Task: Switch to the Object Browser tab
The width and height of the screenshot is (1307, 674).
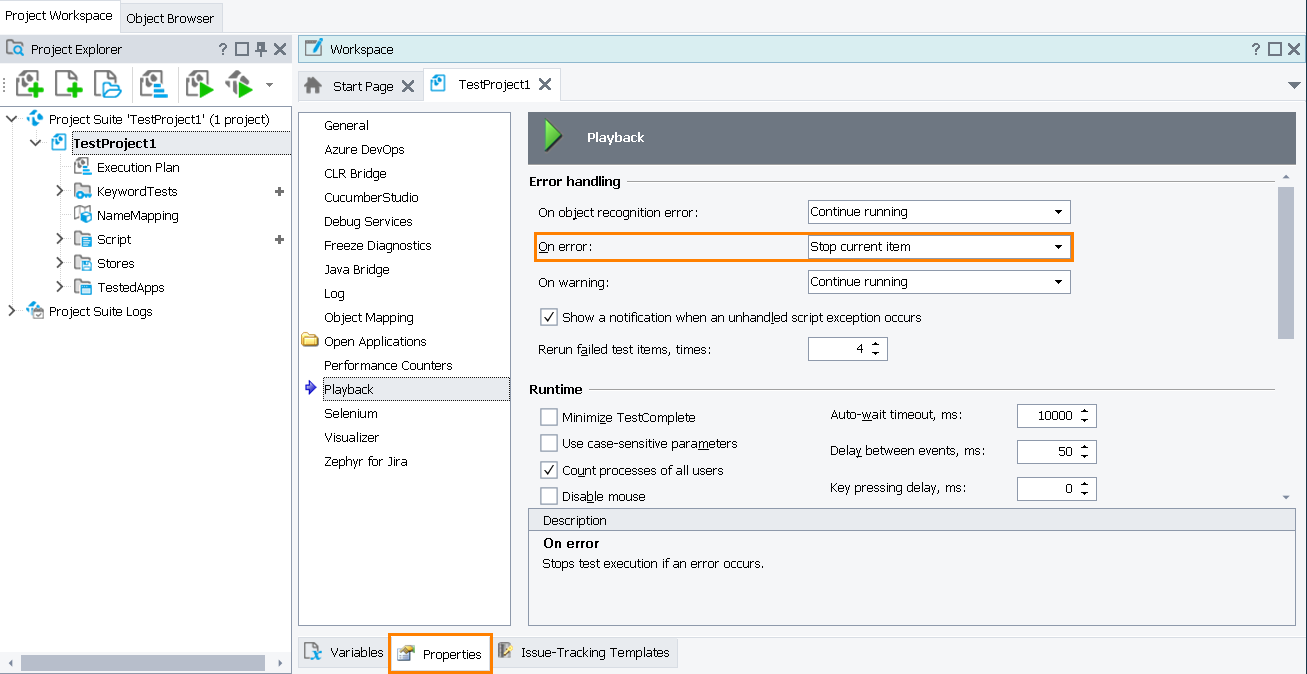Action: (170, 16)
